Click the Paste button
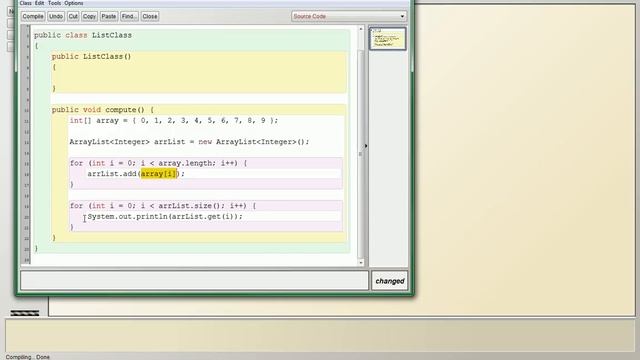This screenshot has height=360, width=640. (x=109, y=16)
